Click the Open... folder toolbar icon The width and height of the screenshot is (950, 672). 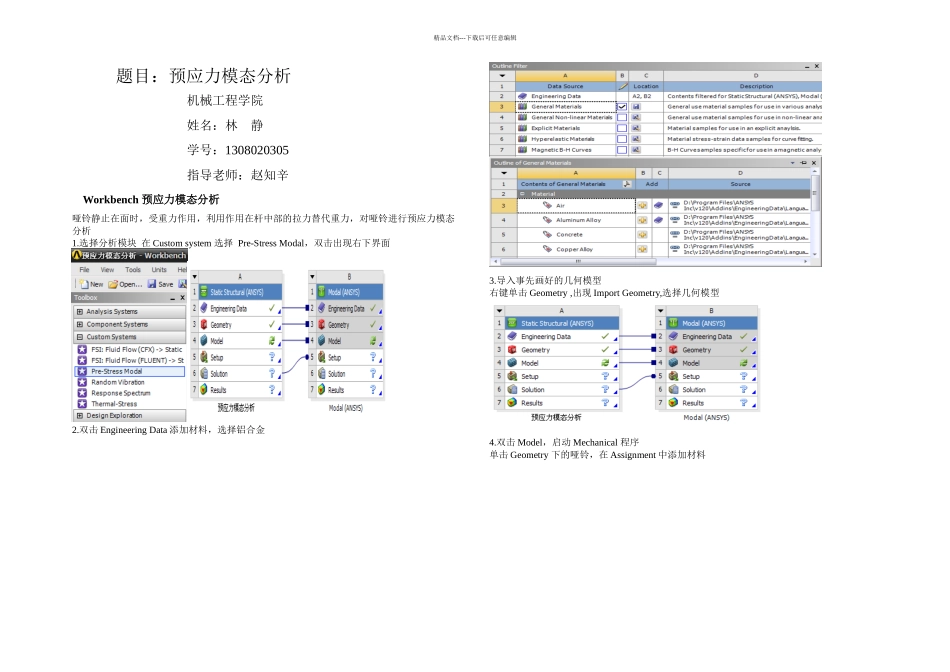pos(113,284)
